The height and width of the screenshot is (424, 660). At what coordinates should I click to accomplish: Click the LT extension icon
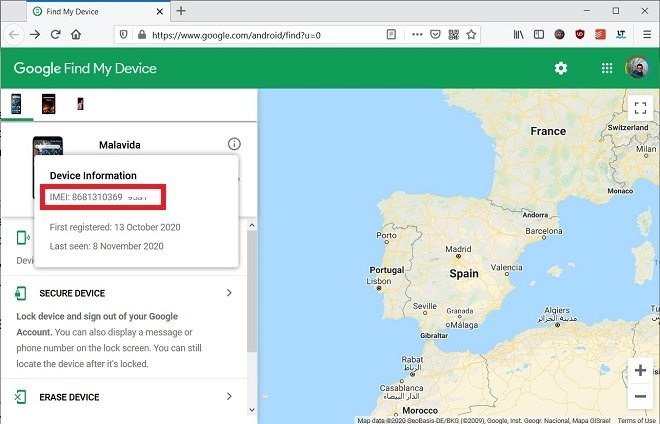(621, 35)
